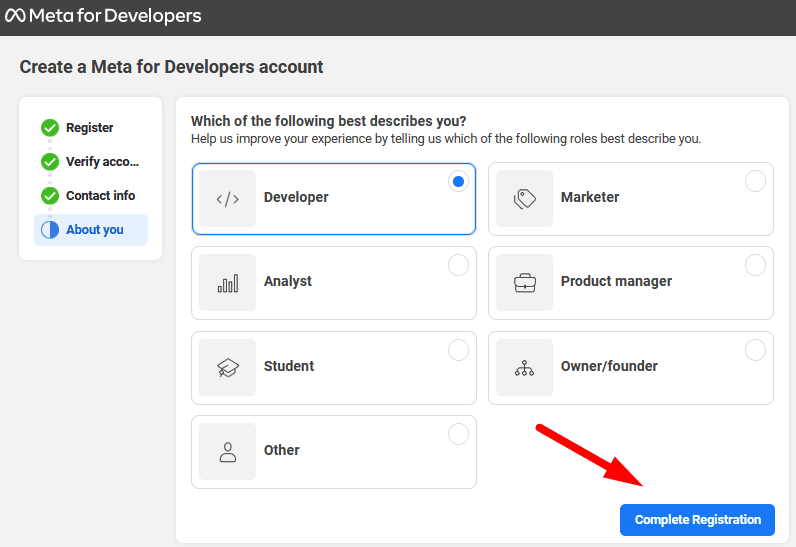Screen dimensions: 796x547
Task: Select the Developer radio button
Action: 458,181
